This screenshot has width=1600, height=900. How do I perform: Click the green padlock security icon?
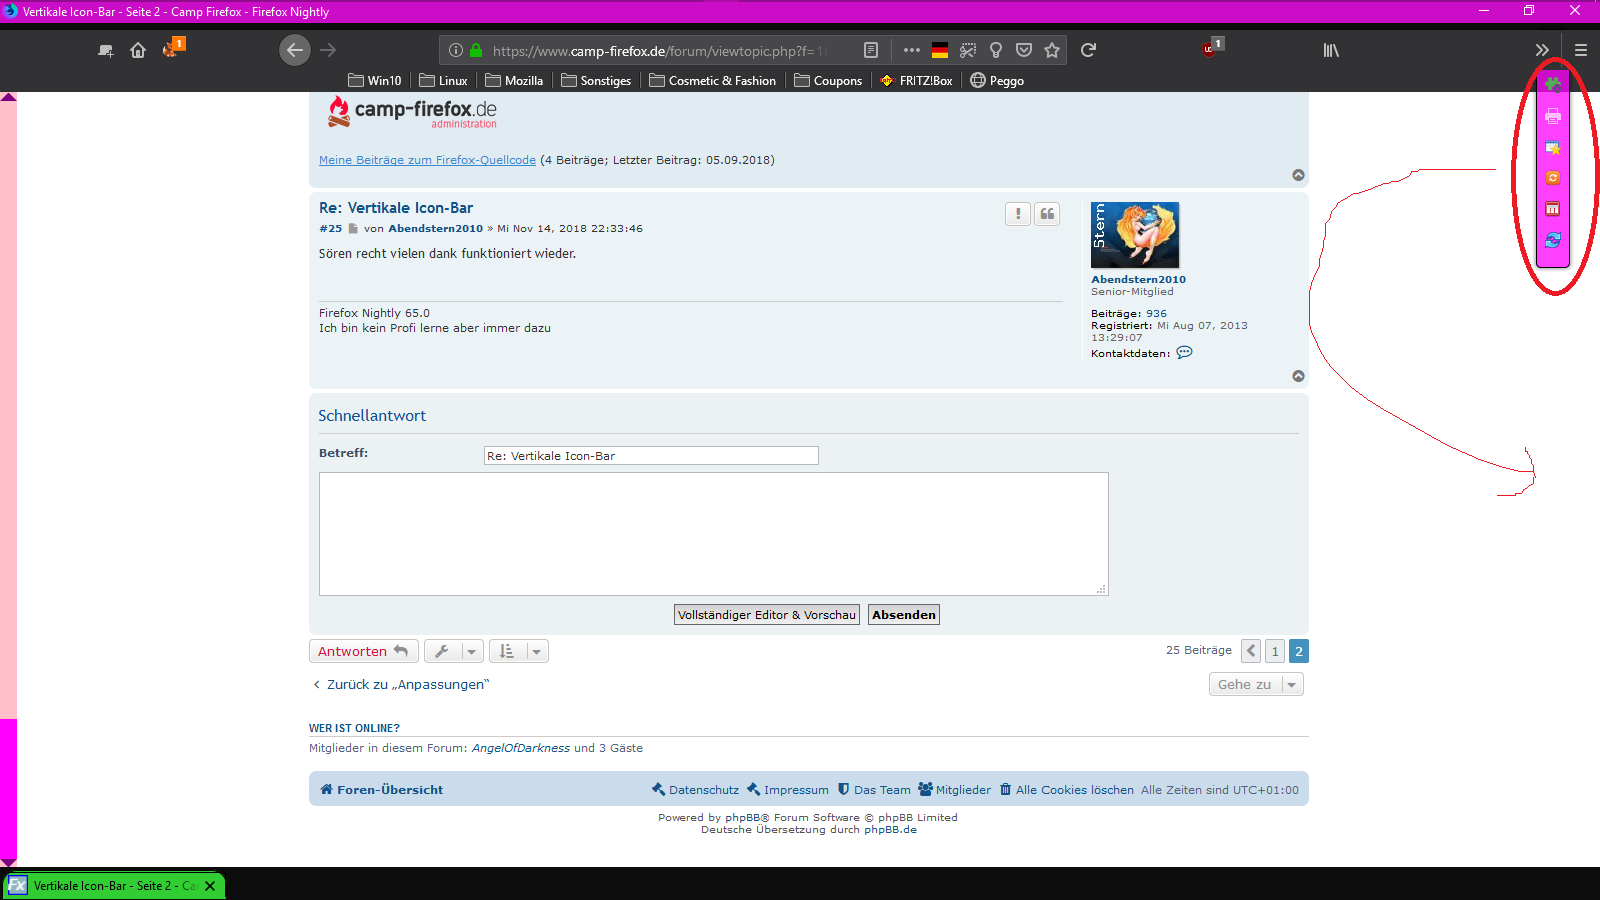tap(476, 50)
